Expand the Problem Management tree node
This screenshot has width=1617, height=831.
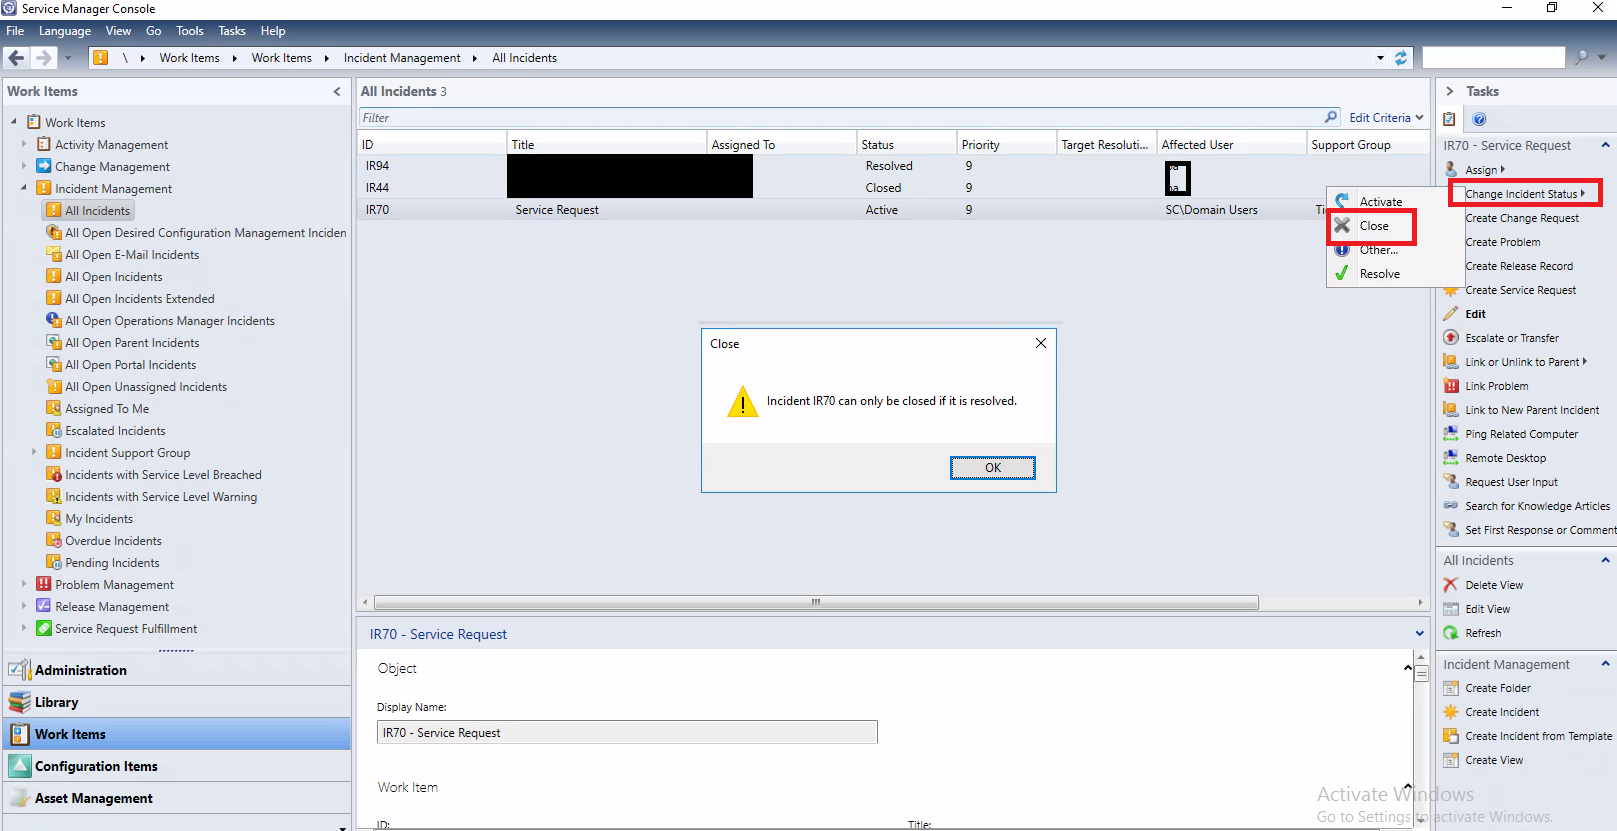[24, 584]
